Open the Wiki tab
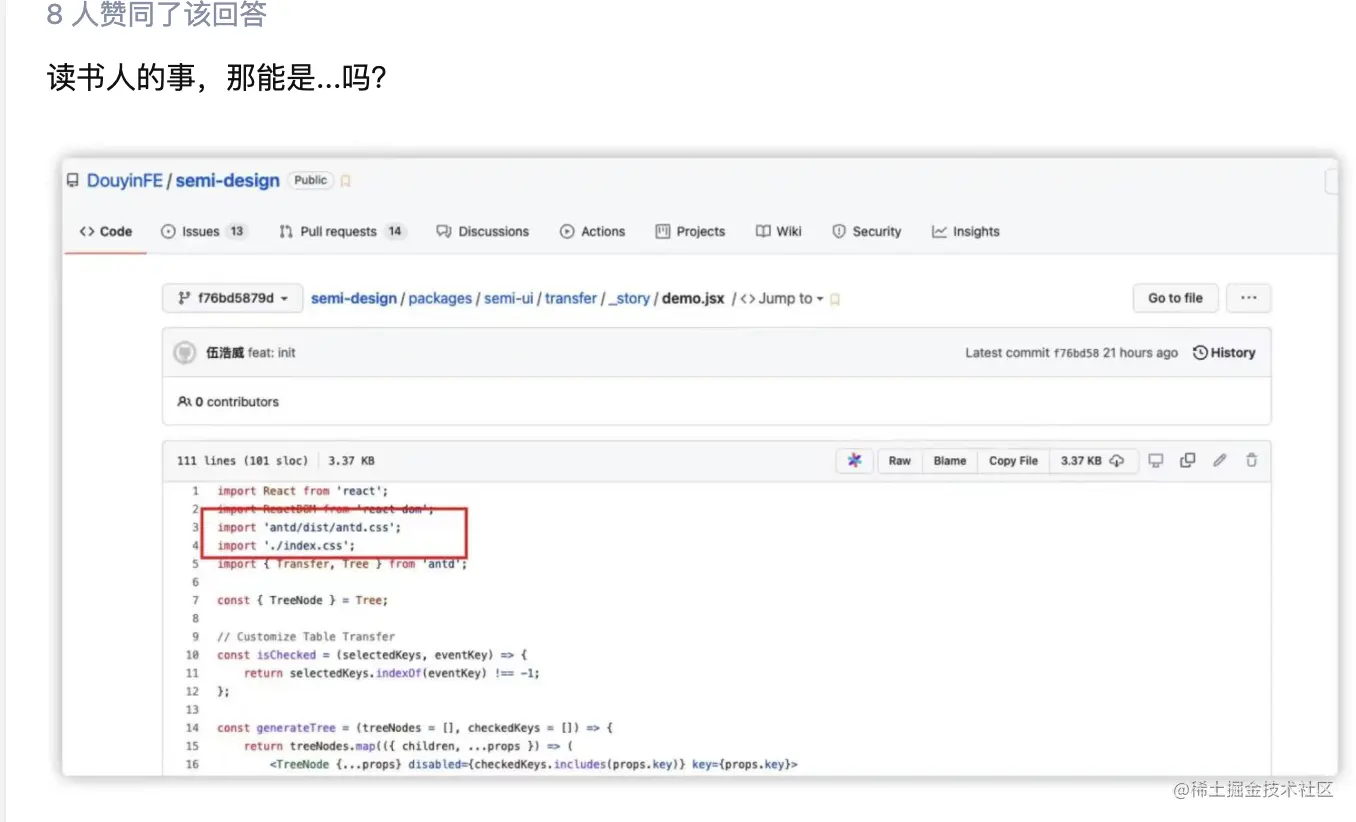The image size is (1356, 822). (779, 231)
